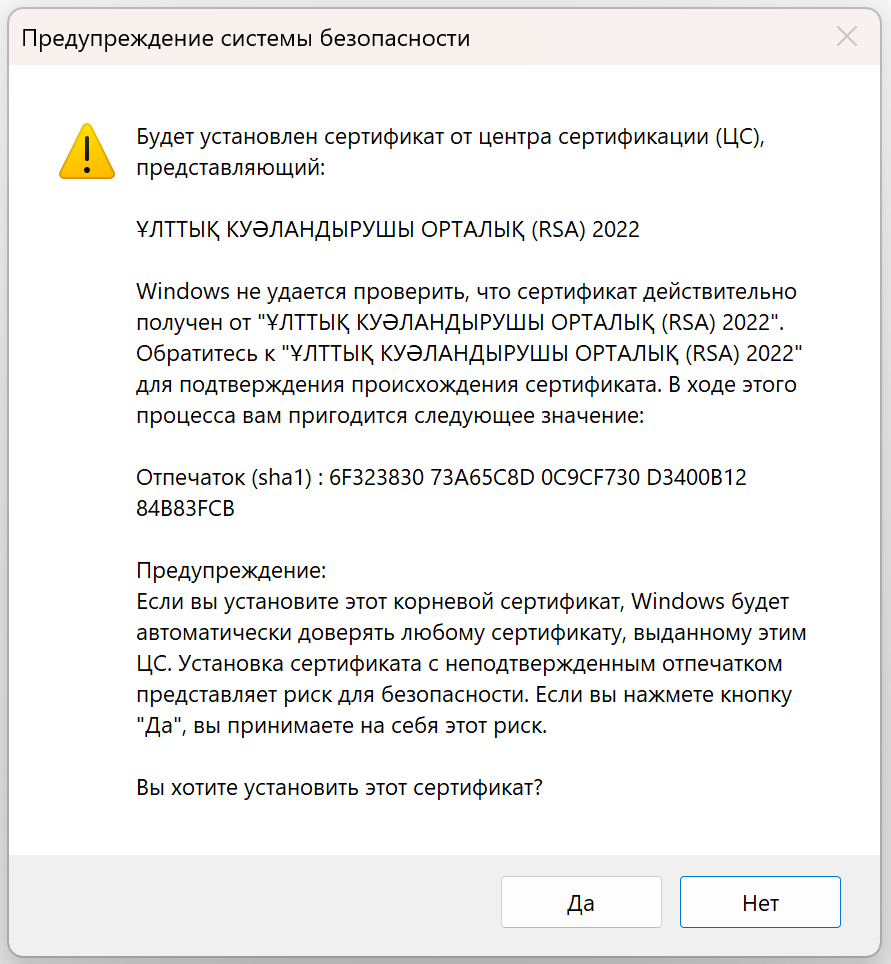Click the line автоматически доверять любому сертификату

[471, 633]
